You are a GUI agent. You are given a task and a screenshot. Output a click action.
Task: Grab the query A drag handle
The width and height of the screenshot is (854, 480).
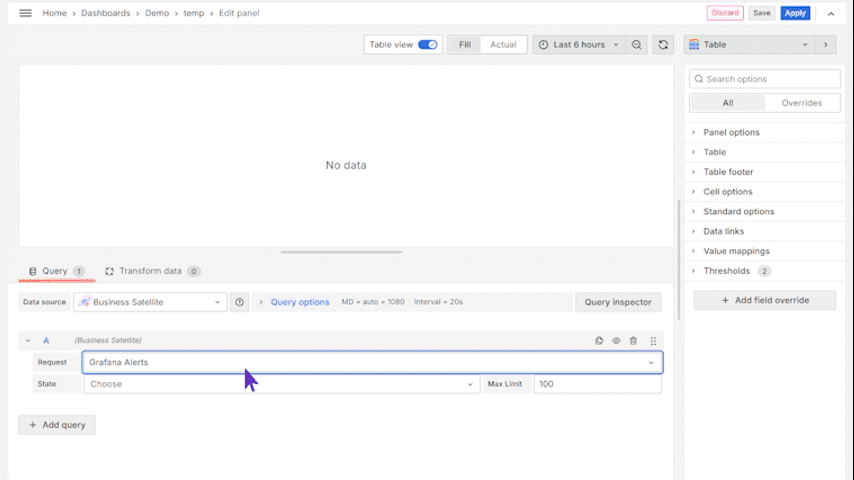[653, 341]
